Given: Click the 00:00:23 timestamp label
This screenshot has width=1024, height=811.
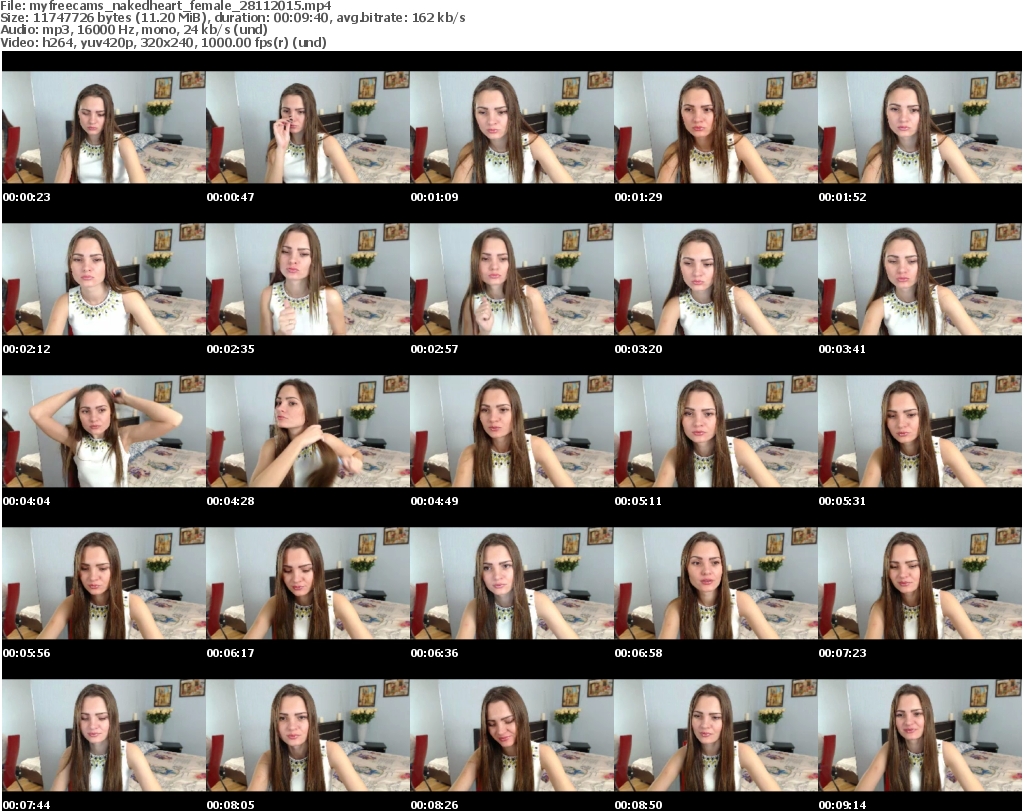Looking at the screenshot, I should [27, 197].
